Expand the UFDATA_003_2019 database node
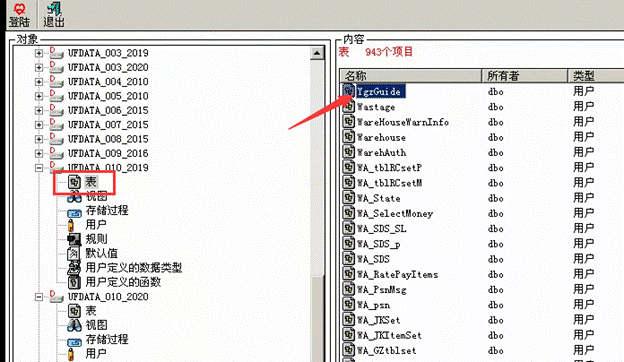The image size is (624, 362). point(39,53)
